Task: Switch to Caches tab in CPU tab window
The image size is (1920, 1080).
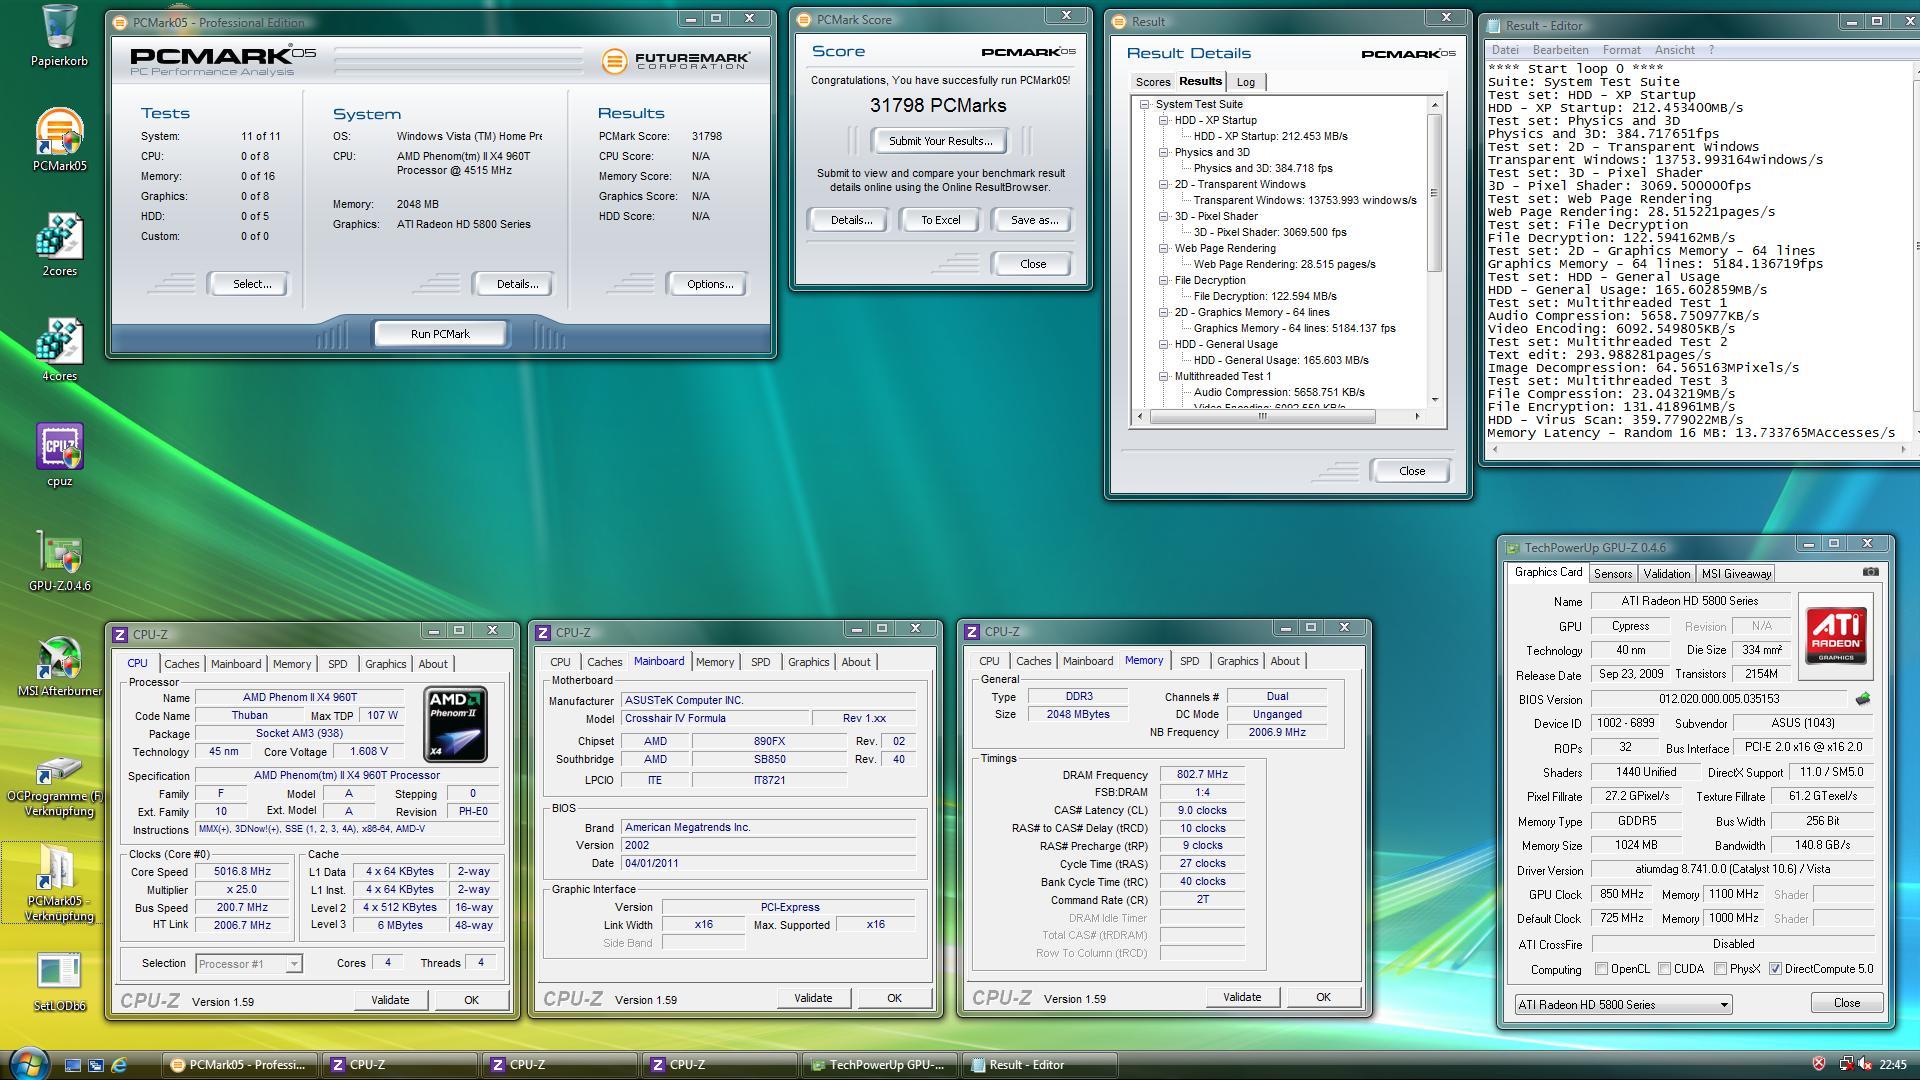Action: click(x=182, y=664)
